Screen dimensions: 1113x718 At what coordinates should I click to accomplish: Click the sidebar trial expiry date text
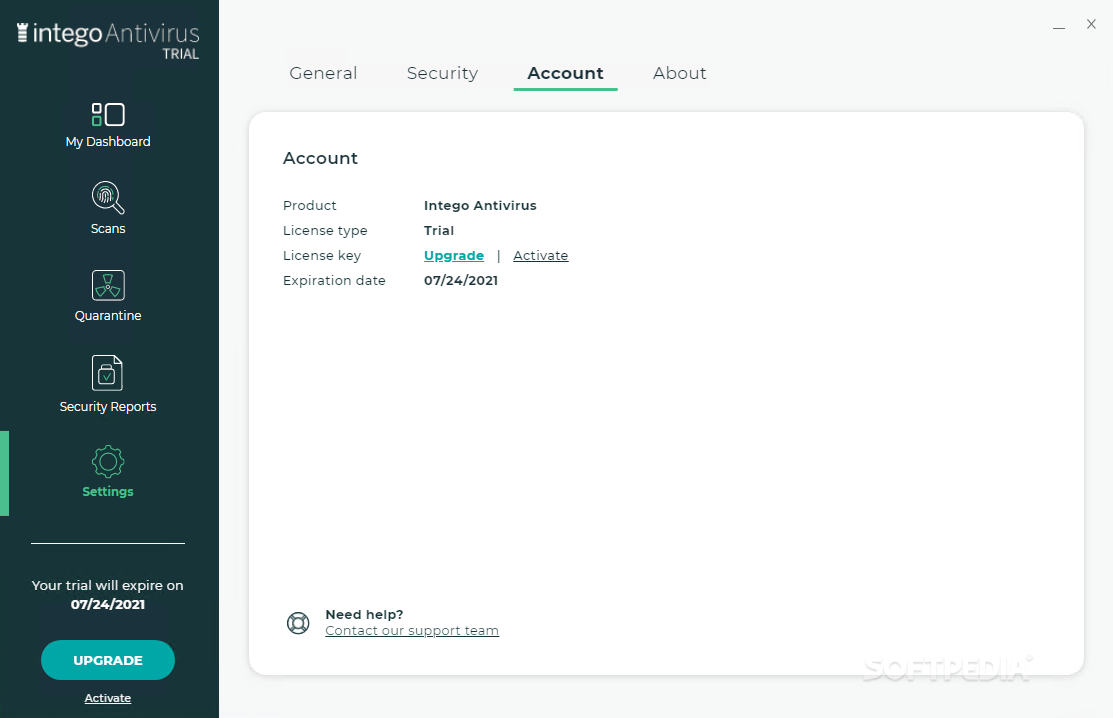click(x=108, y=604)
